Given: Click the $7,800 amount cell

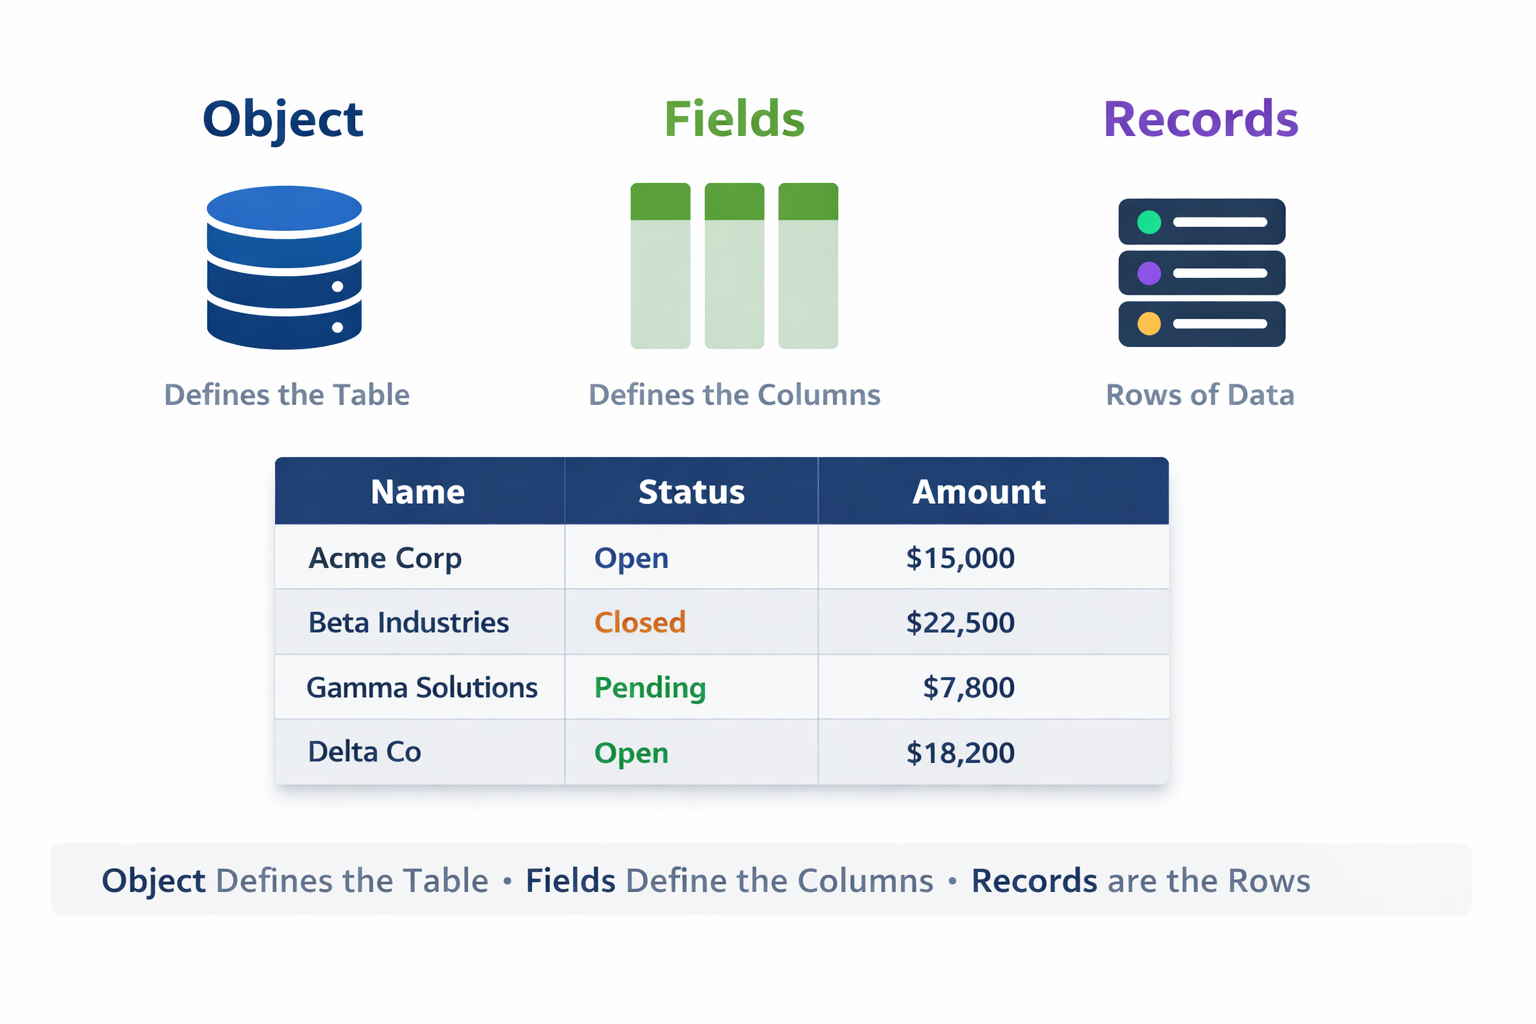Looking at the screenshot, I should coord(968,687).
